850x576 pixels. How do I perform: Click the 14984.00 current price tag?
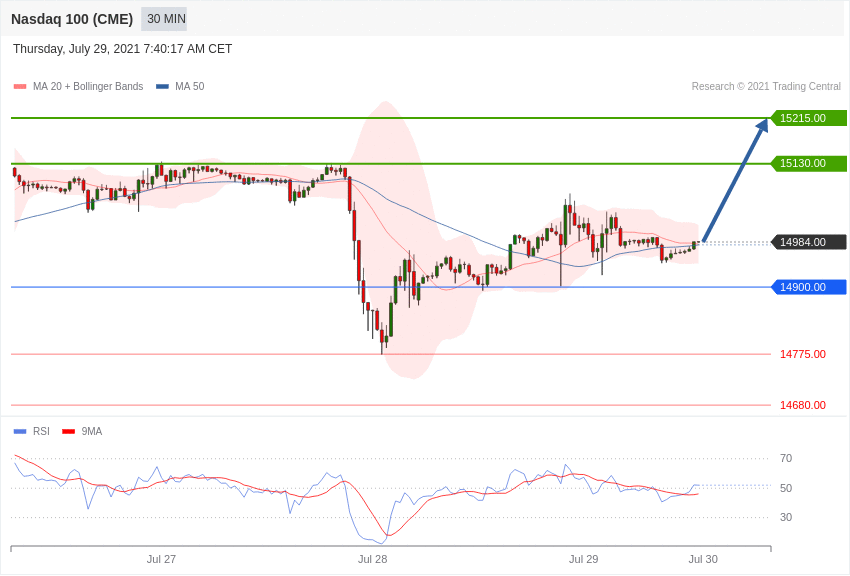pos(808,242)
